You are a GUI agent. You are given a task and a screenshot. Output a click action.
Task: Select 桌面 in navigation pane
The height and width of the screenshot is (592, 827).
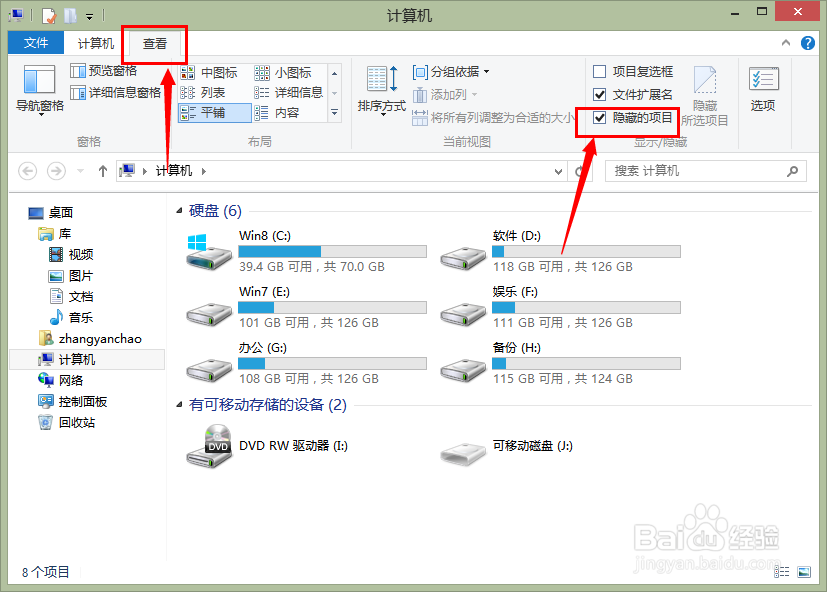point(51,213)
